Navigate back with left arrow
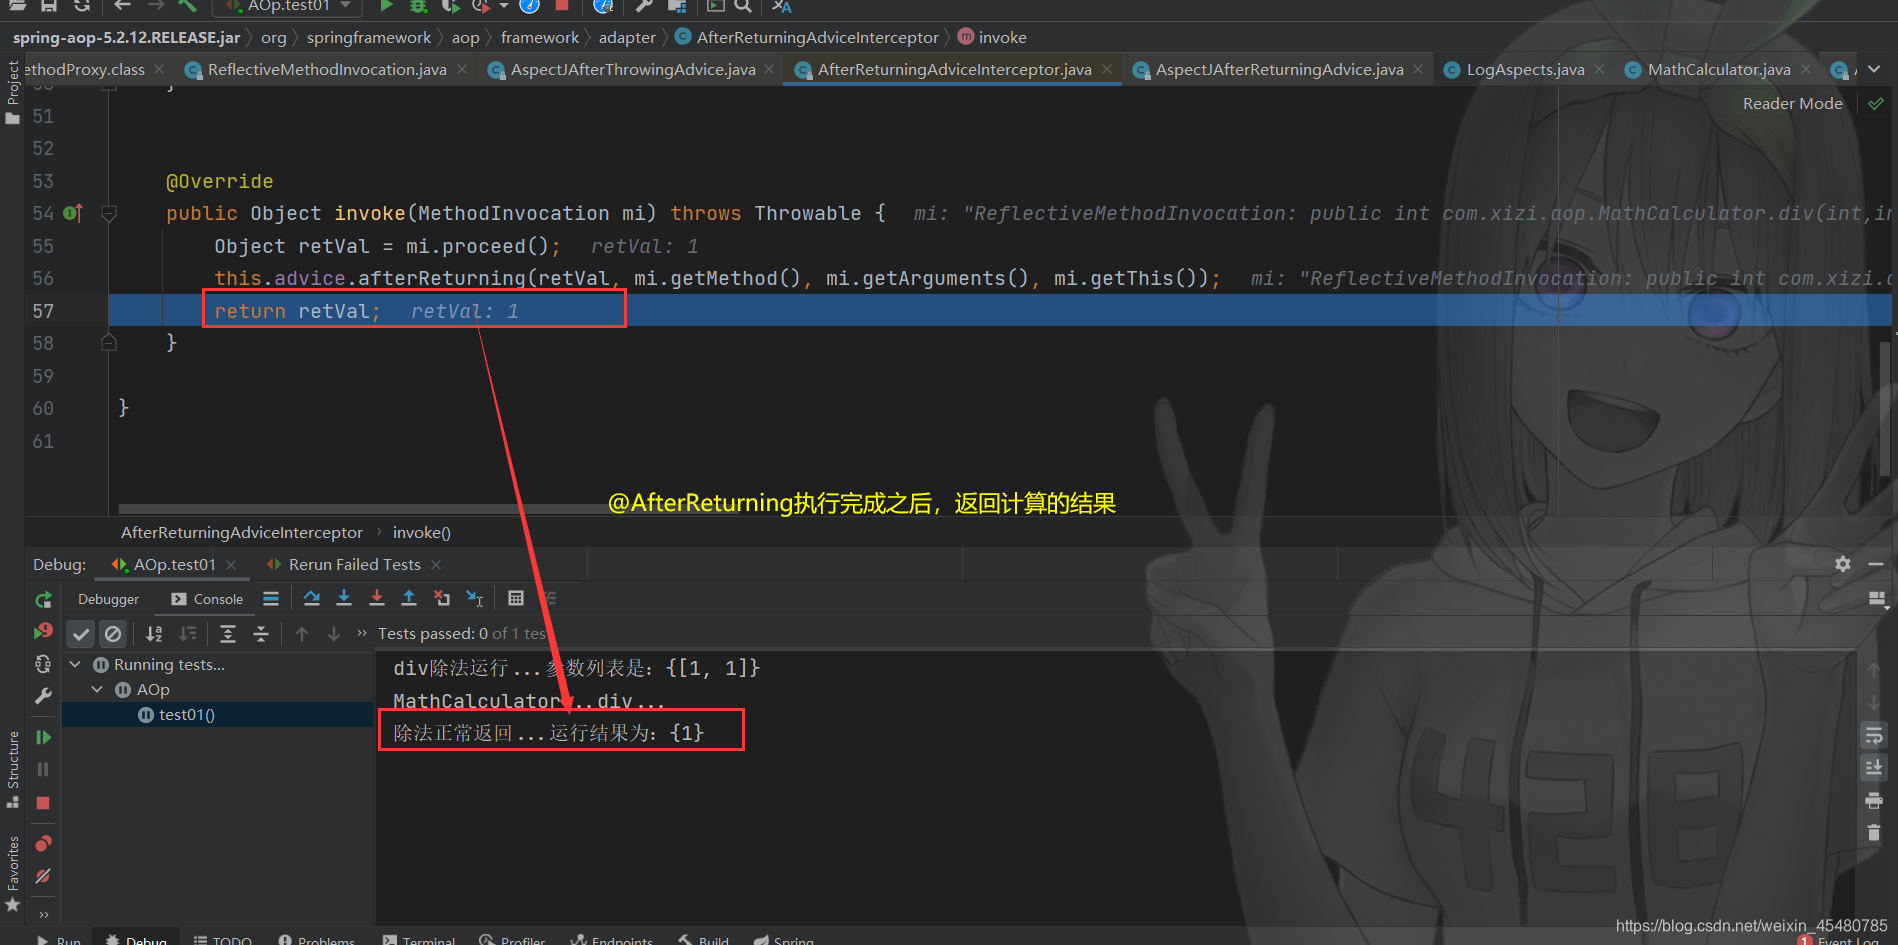 coord(123,6)
